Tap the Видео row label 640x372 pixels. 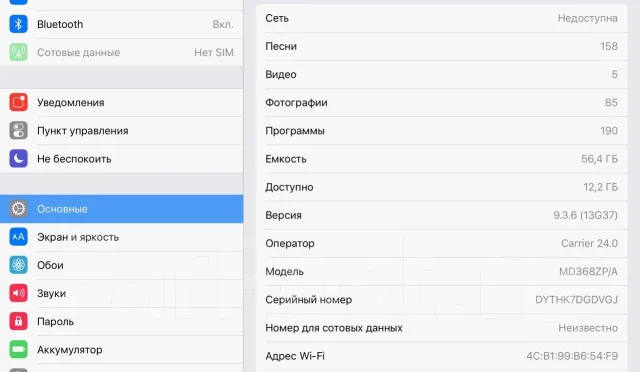tap(281, 75)
